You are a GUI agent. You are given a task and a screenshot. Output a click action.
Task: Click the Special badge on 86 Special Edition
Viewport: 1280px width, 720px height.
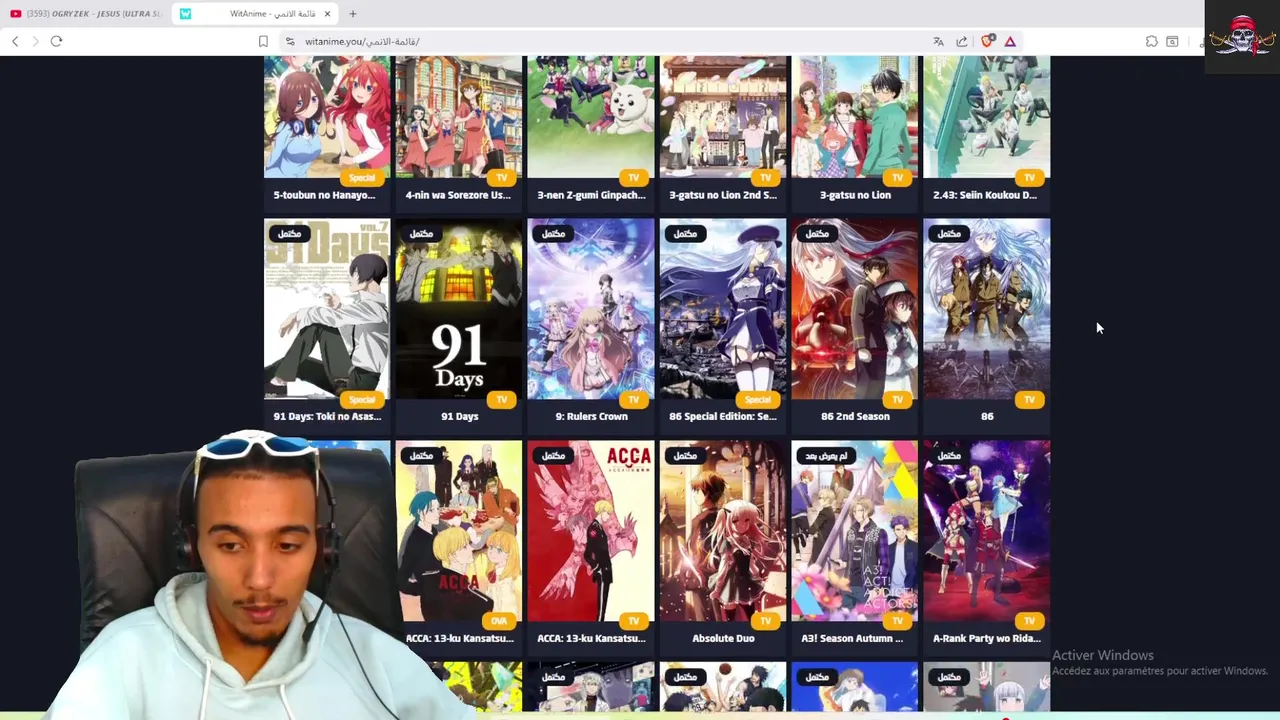coord(758,400)
